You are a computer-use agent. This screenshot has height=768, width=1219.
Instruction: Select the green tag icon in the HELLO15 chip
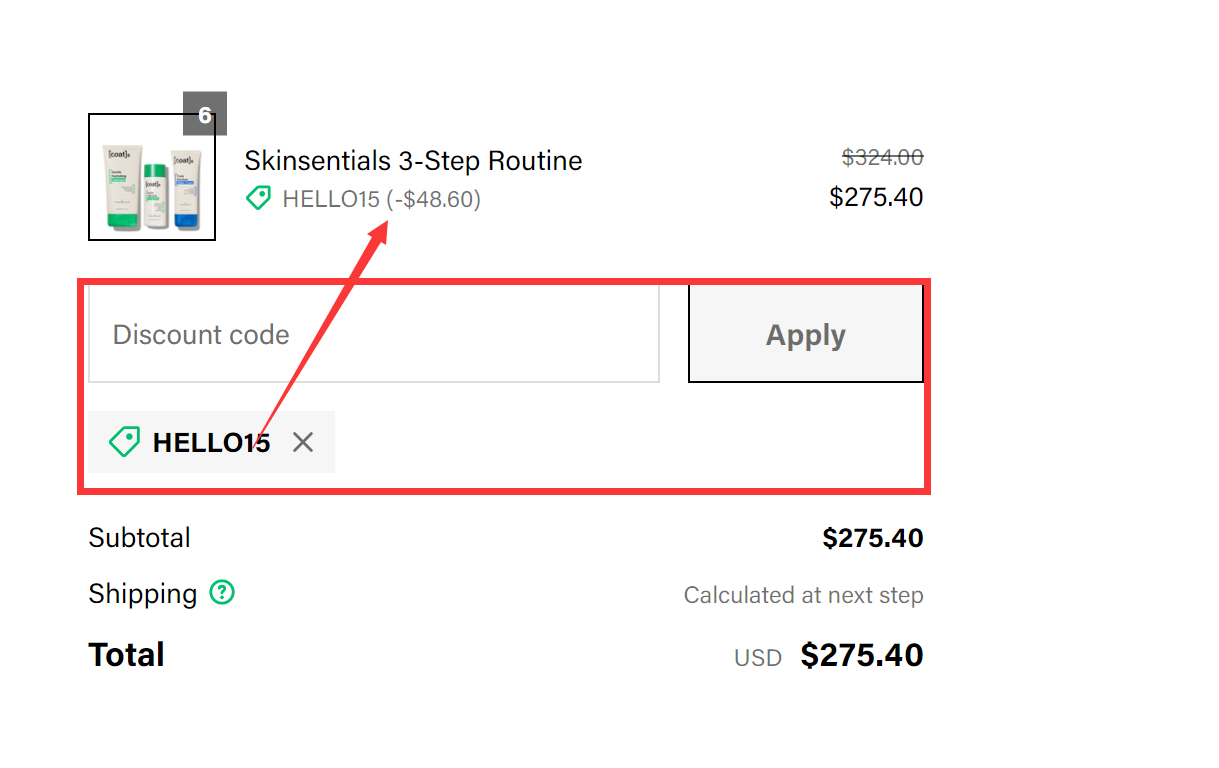click(x=124, y=441)
